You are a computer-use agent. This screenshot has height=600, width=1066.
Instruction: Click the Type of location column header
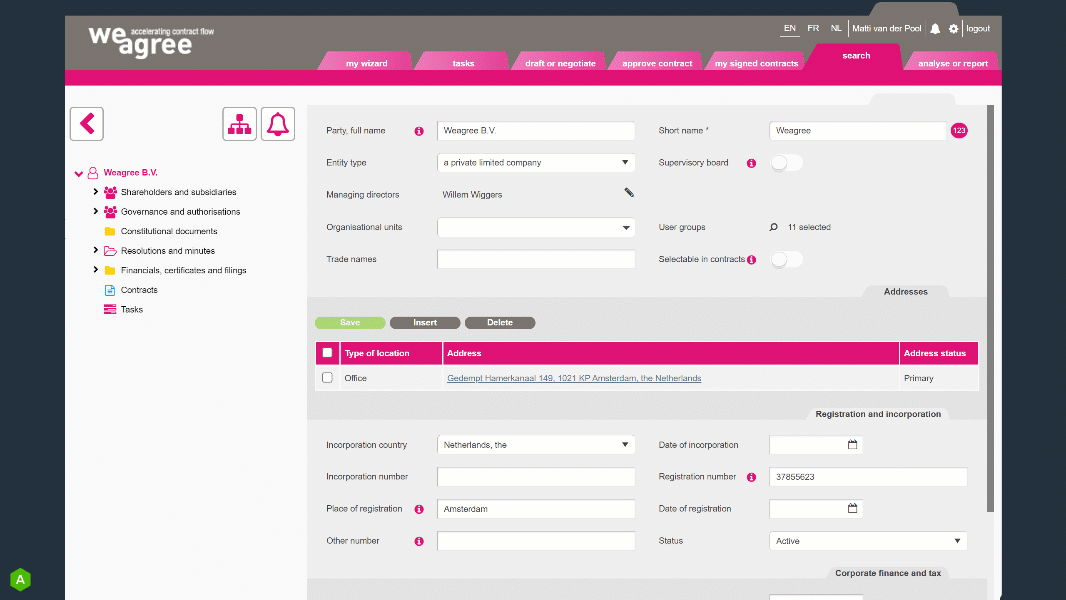[391, 353]
